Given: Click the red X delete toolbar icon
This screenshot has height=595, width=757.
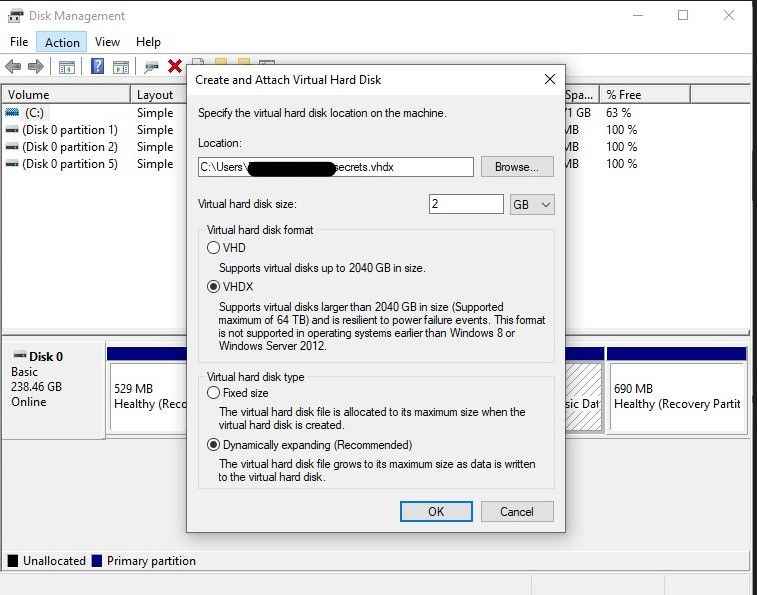Looking at the screenshot, I should tap(175, 66).
